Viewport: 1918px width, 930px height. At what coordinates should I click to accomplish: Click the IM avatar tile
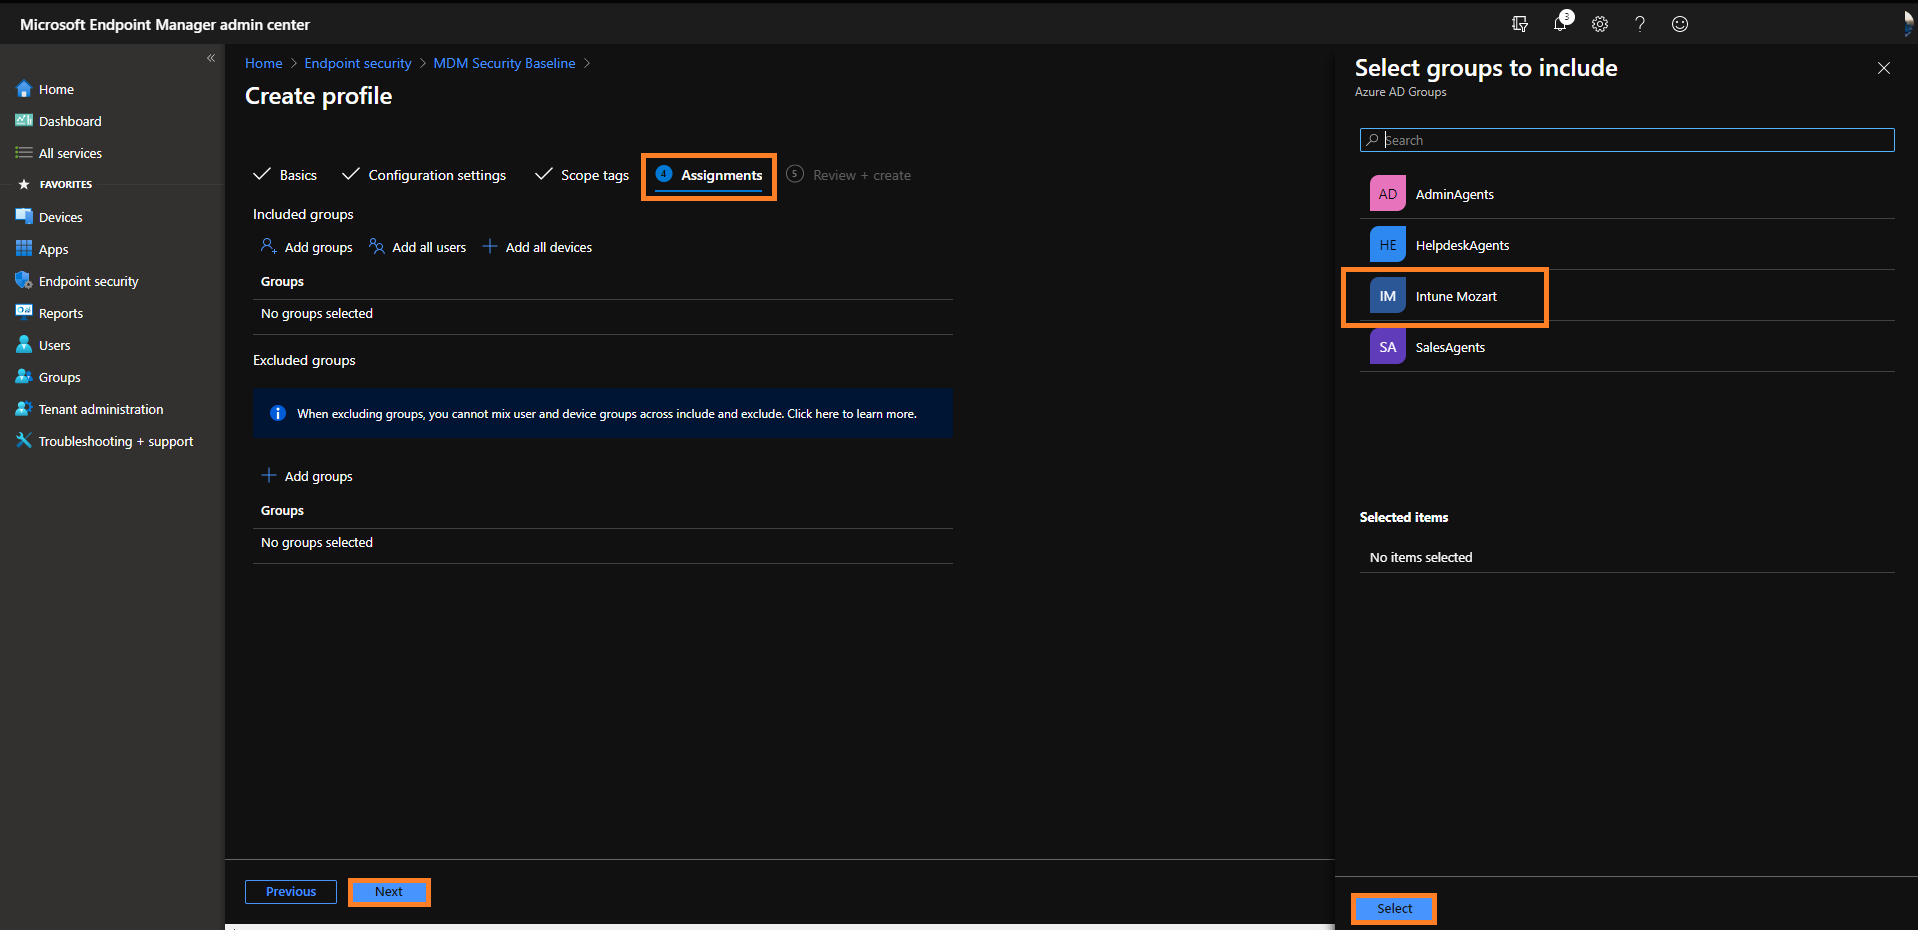click(1388, 296)
